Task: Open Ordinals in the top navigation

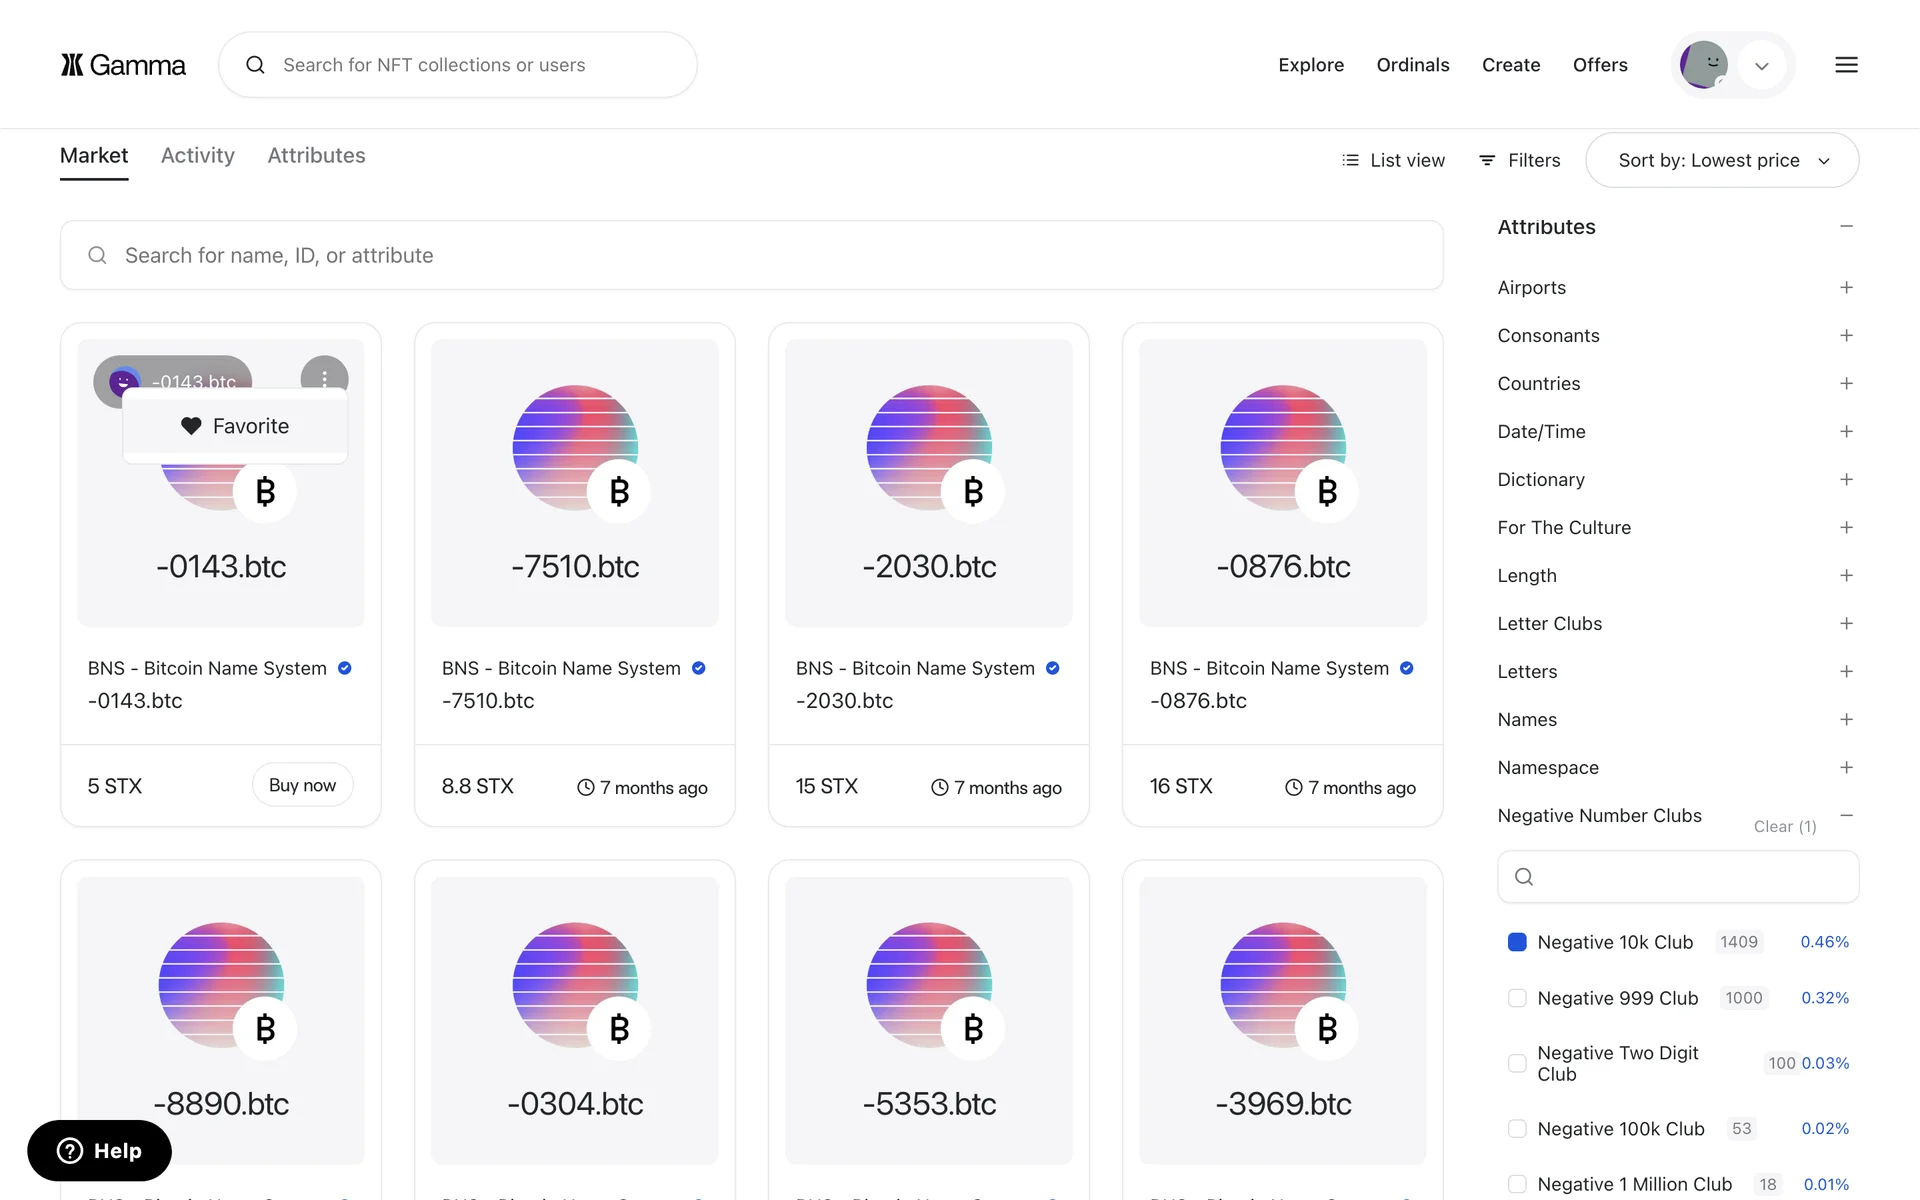Action: pos(1412,65)
